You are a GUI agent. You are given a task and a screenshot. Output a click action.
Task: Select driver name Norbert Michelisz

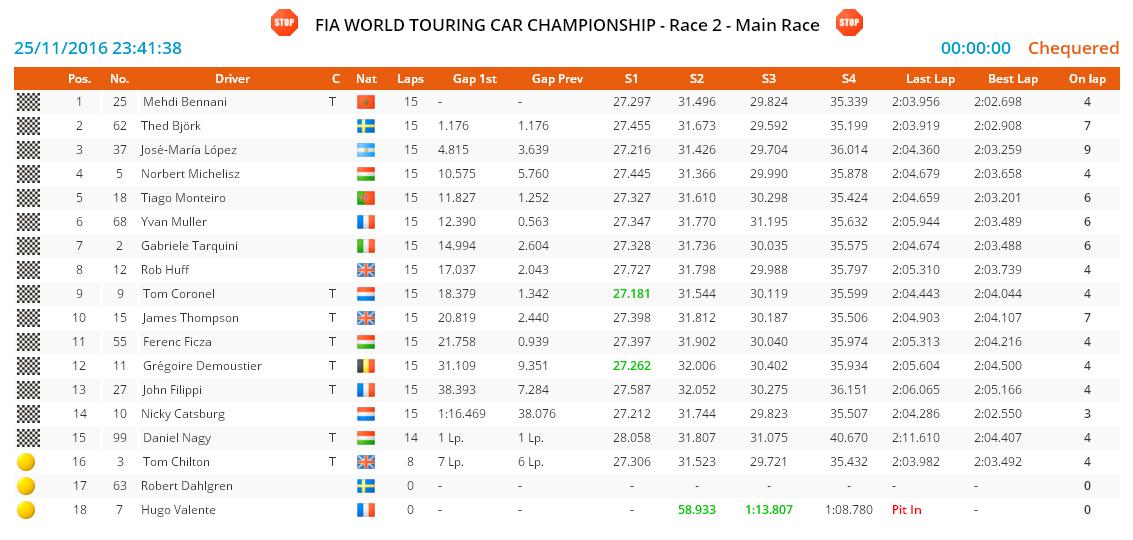coord(191,174)
